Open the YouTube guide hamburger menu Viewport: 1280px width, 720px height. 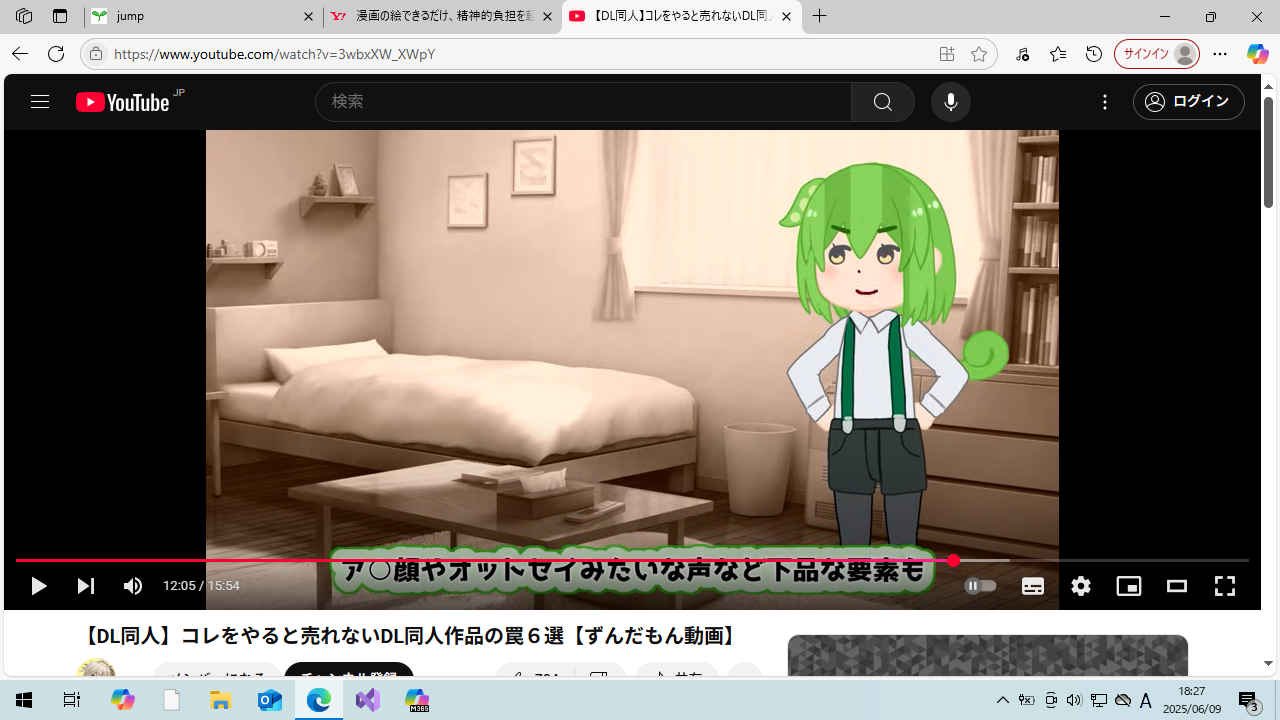(40, 102)
